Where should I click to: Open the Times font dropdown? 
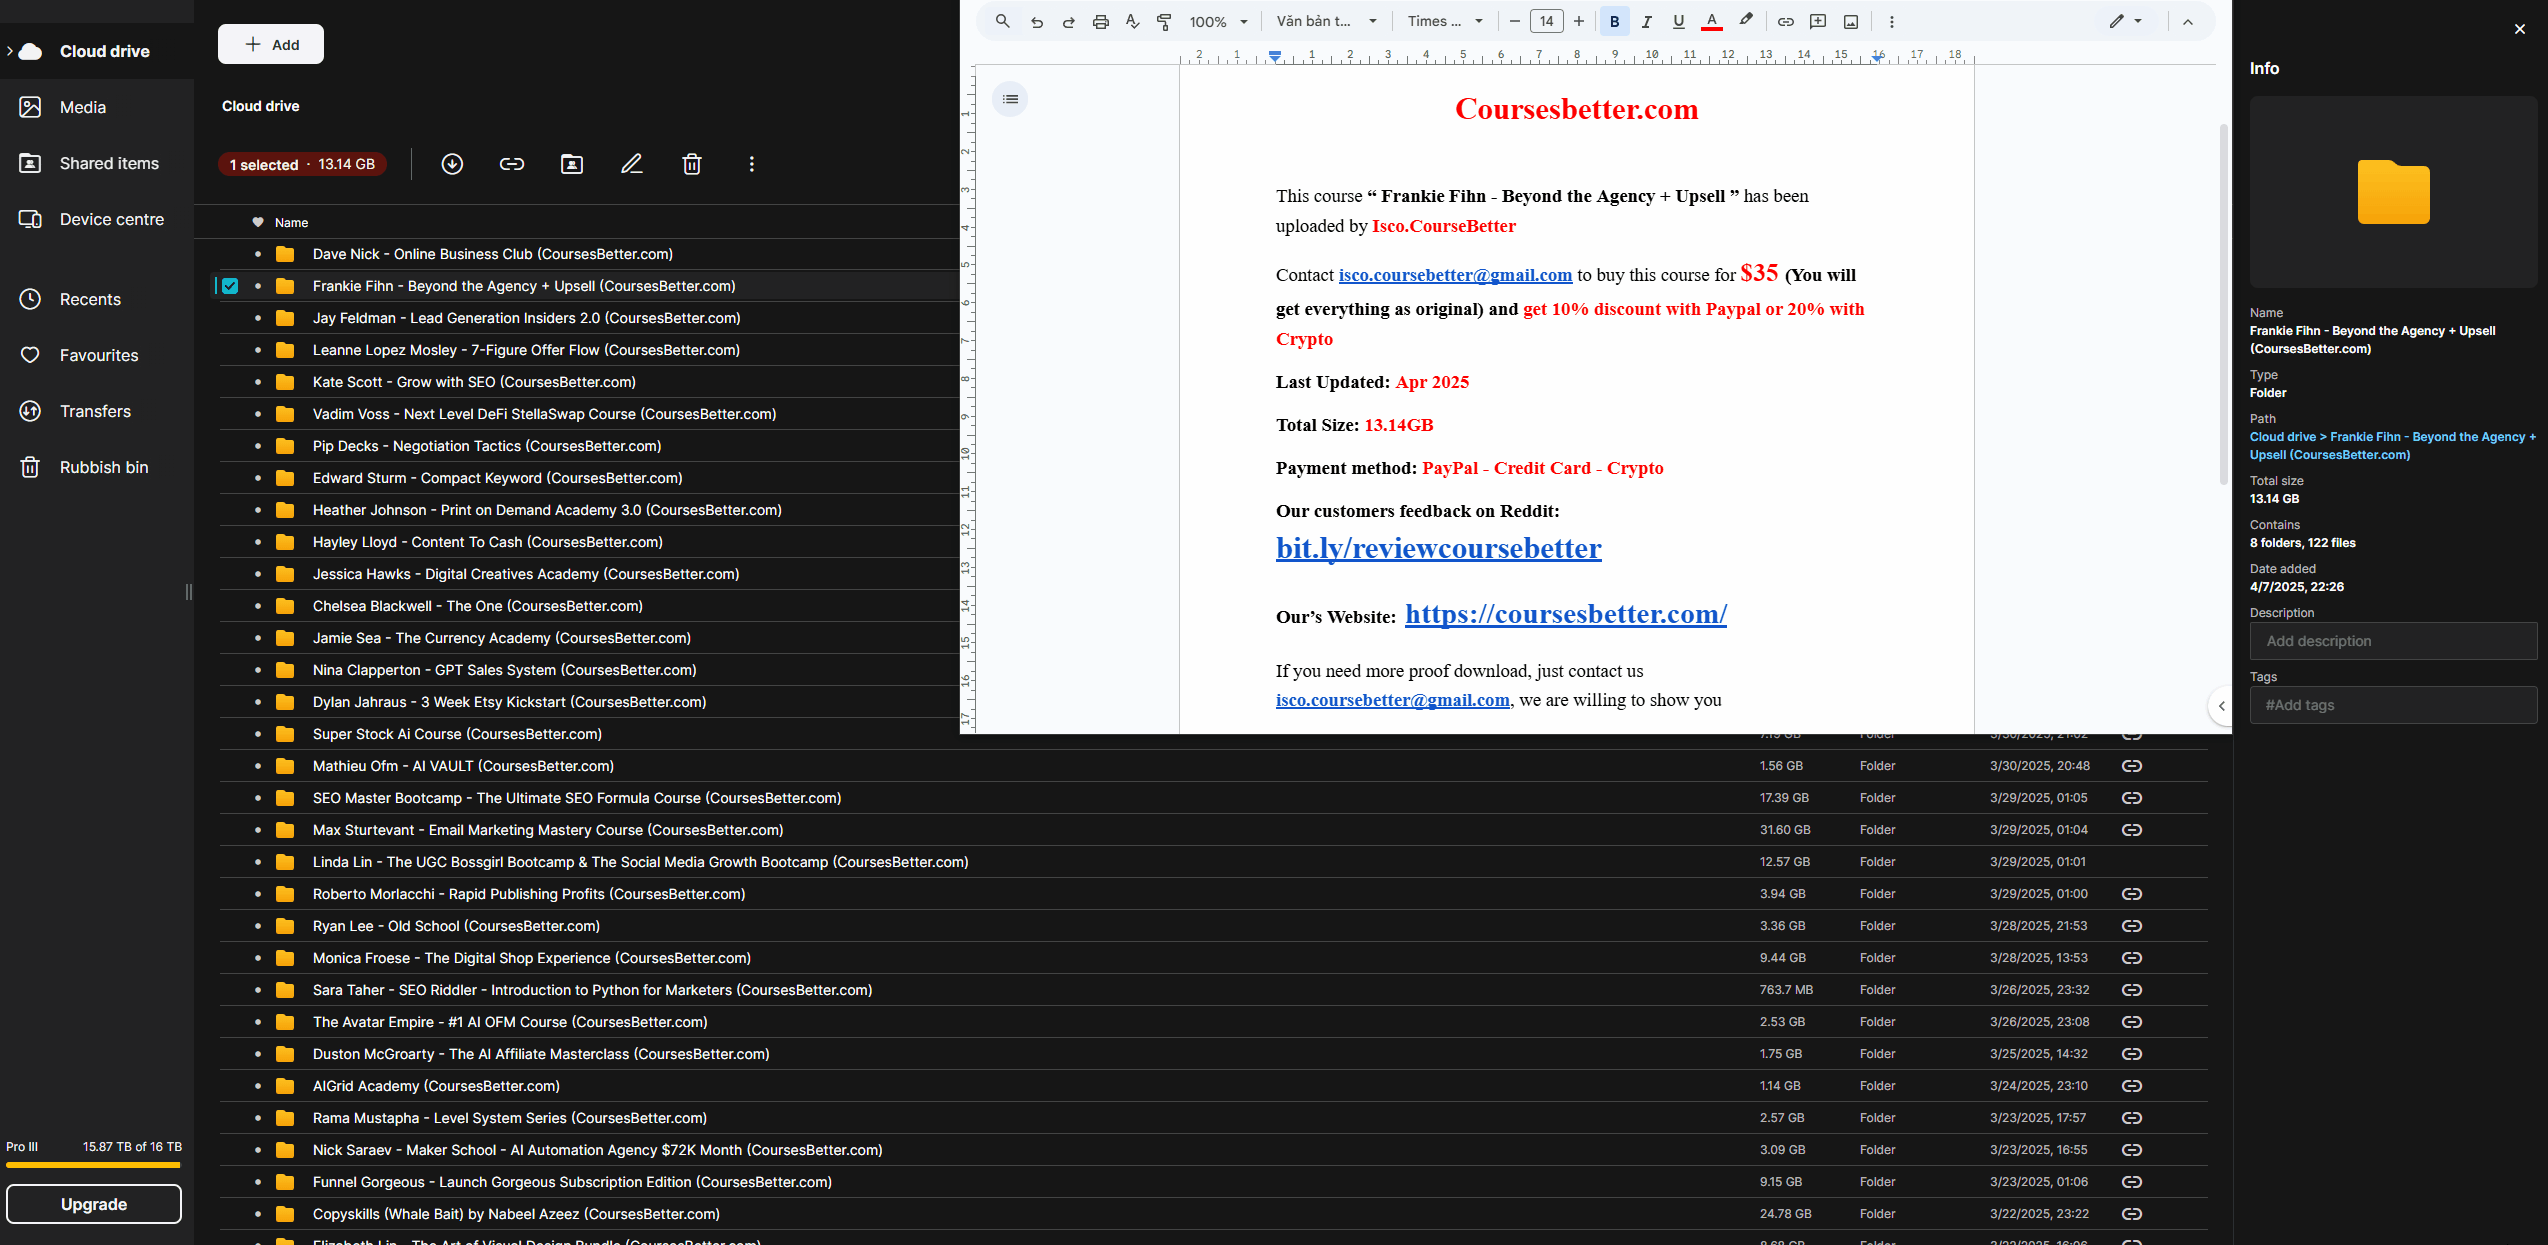point(1445,22)
